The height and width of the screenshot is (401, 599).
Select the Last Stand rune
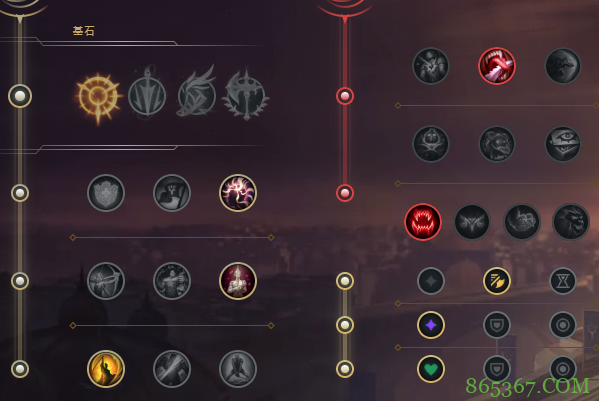pyautogui.click(x=238, y=369)
